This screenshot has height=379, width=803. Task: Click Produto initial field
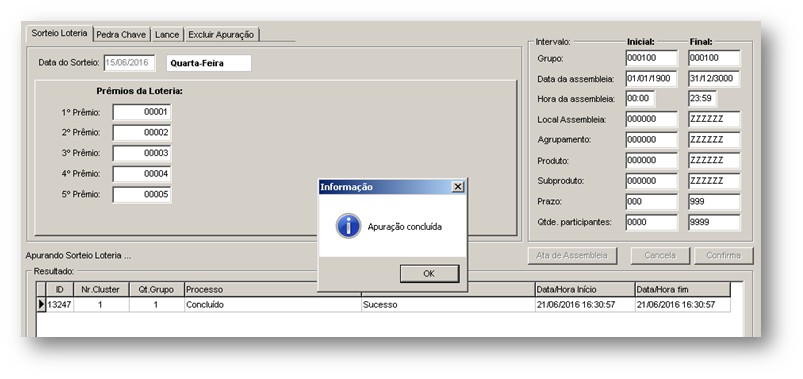pyautogui.click(x=651, y=160)
